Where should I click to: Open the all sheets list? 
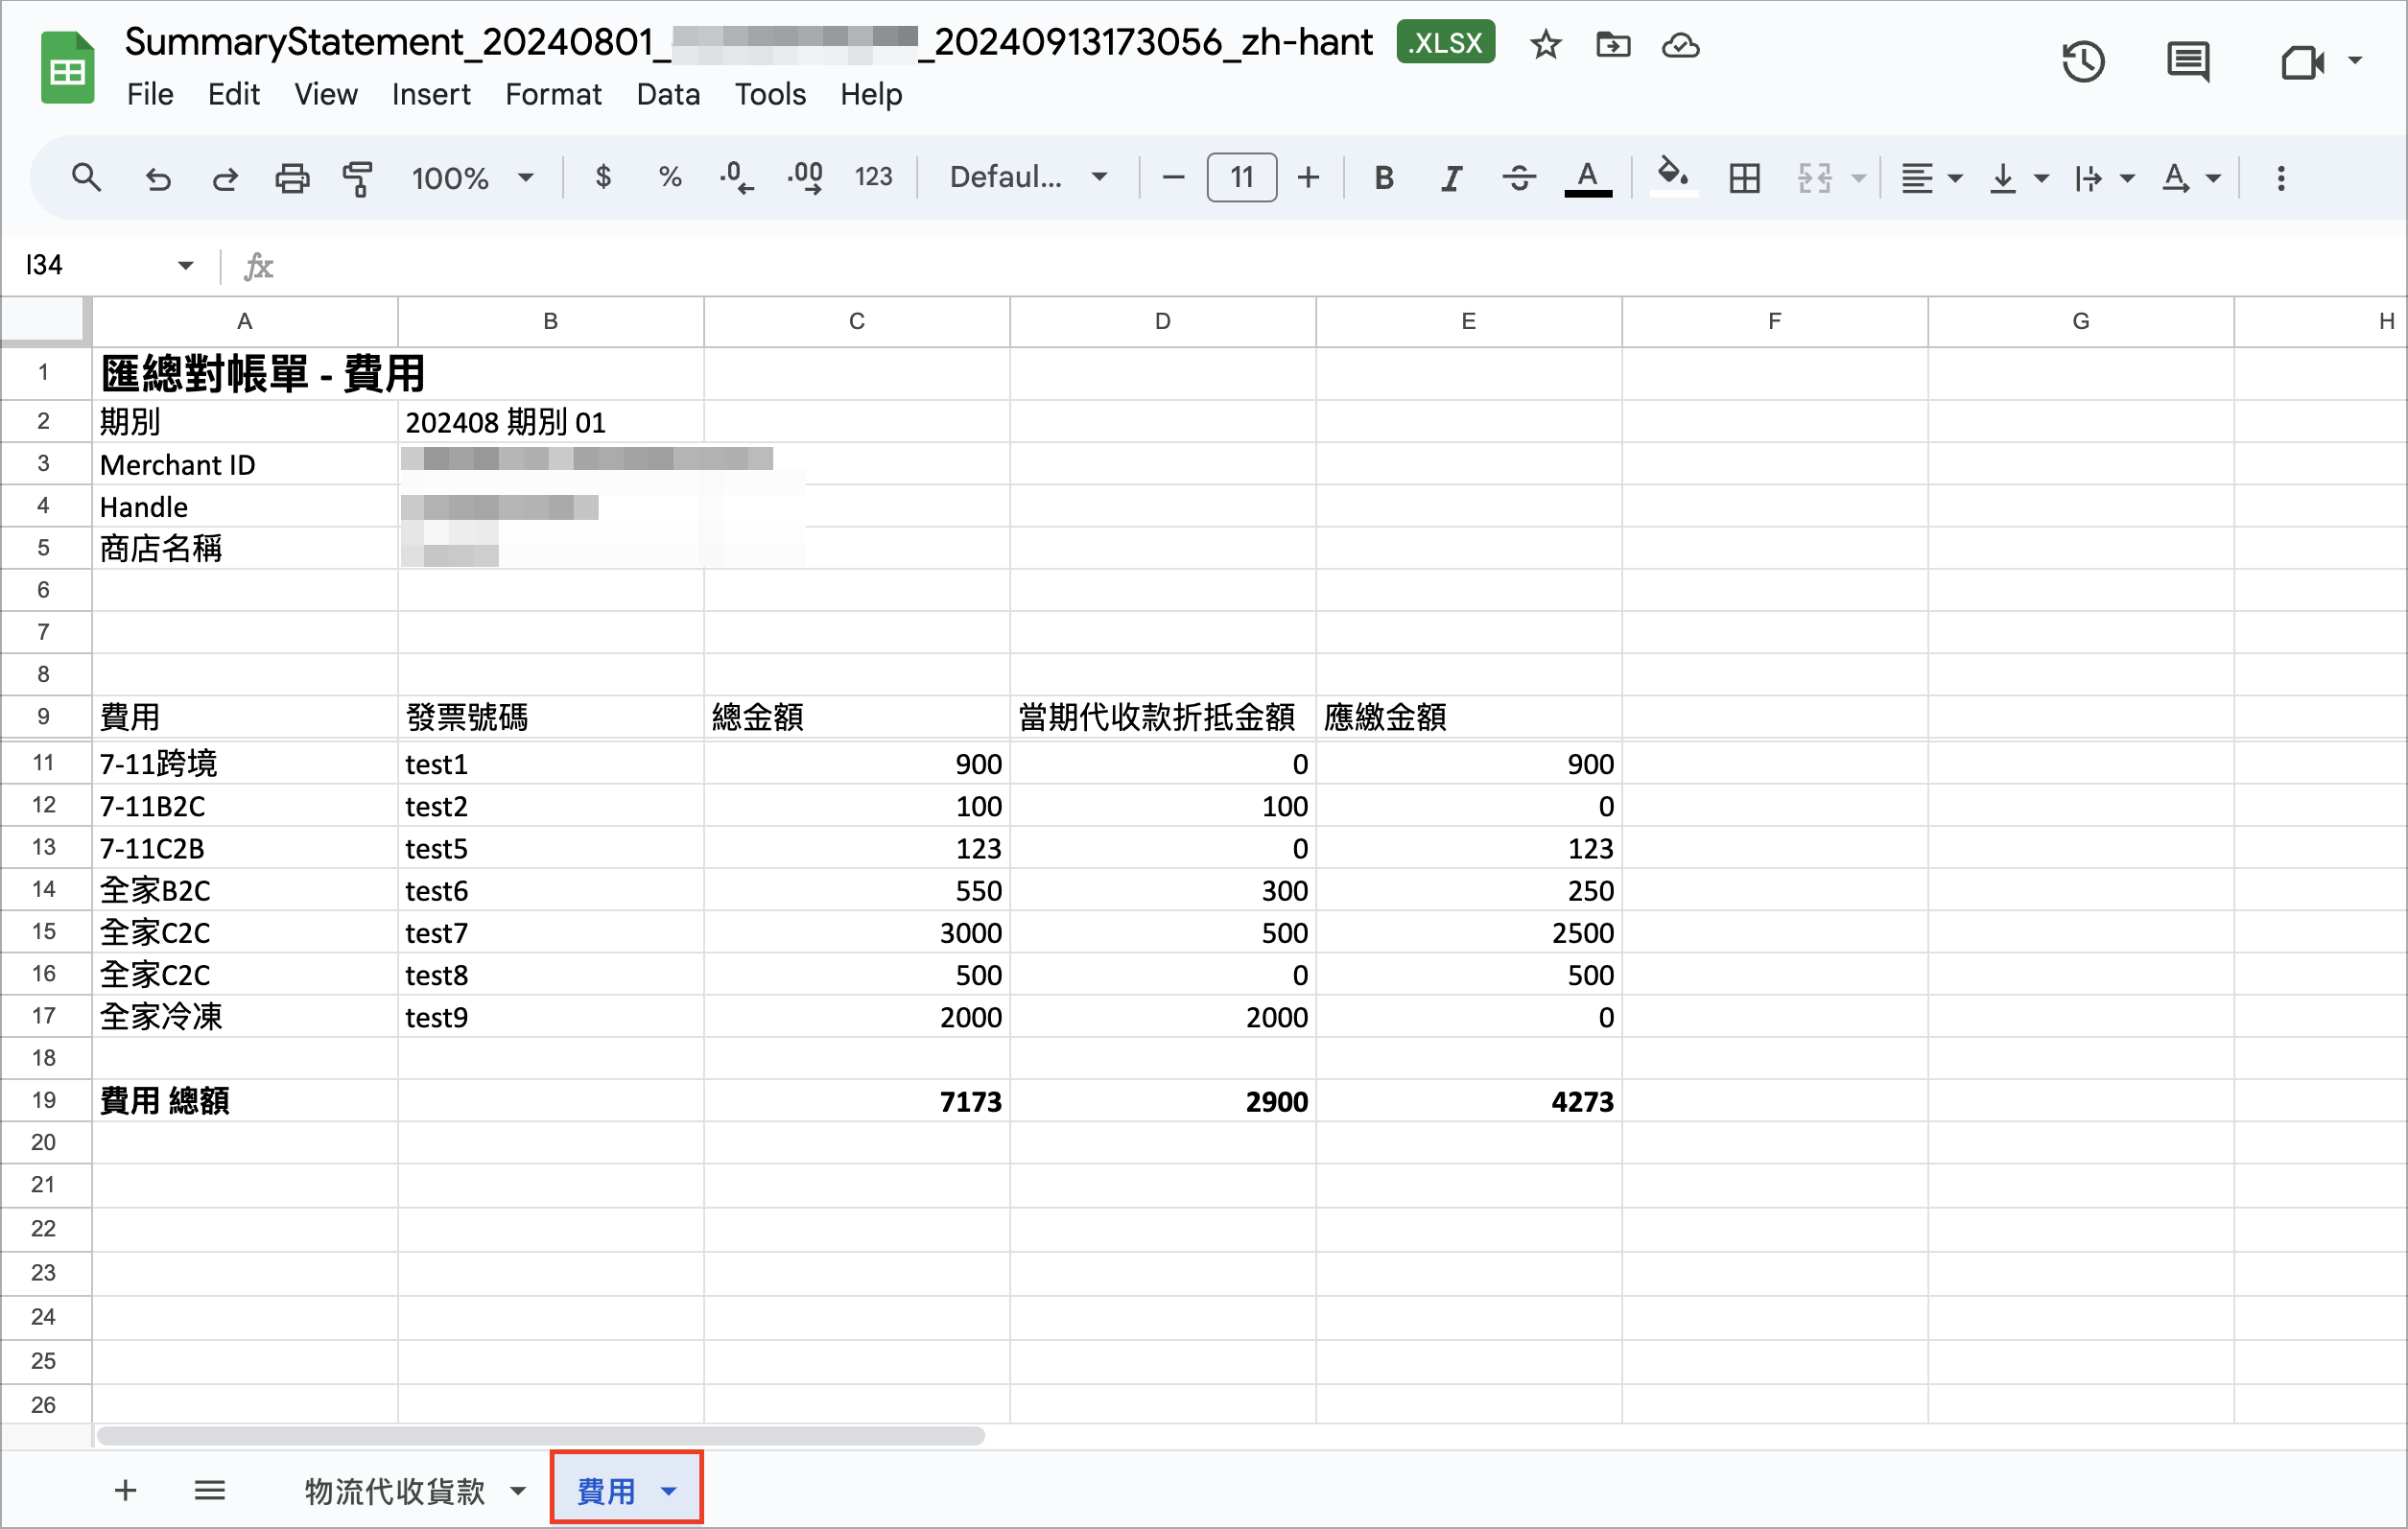click(x=209, y=1490)
